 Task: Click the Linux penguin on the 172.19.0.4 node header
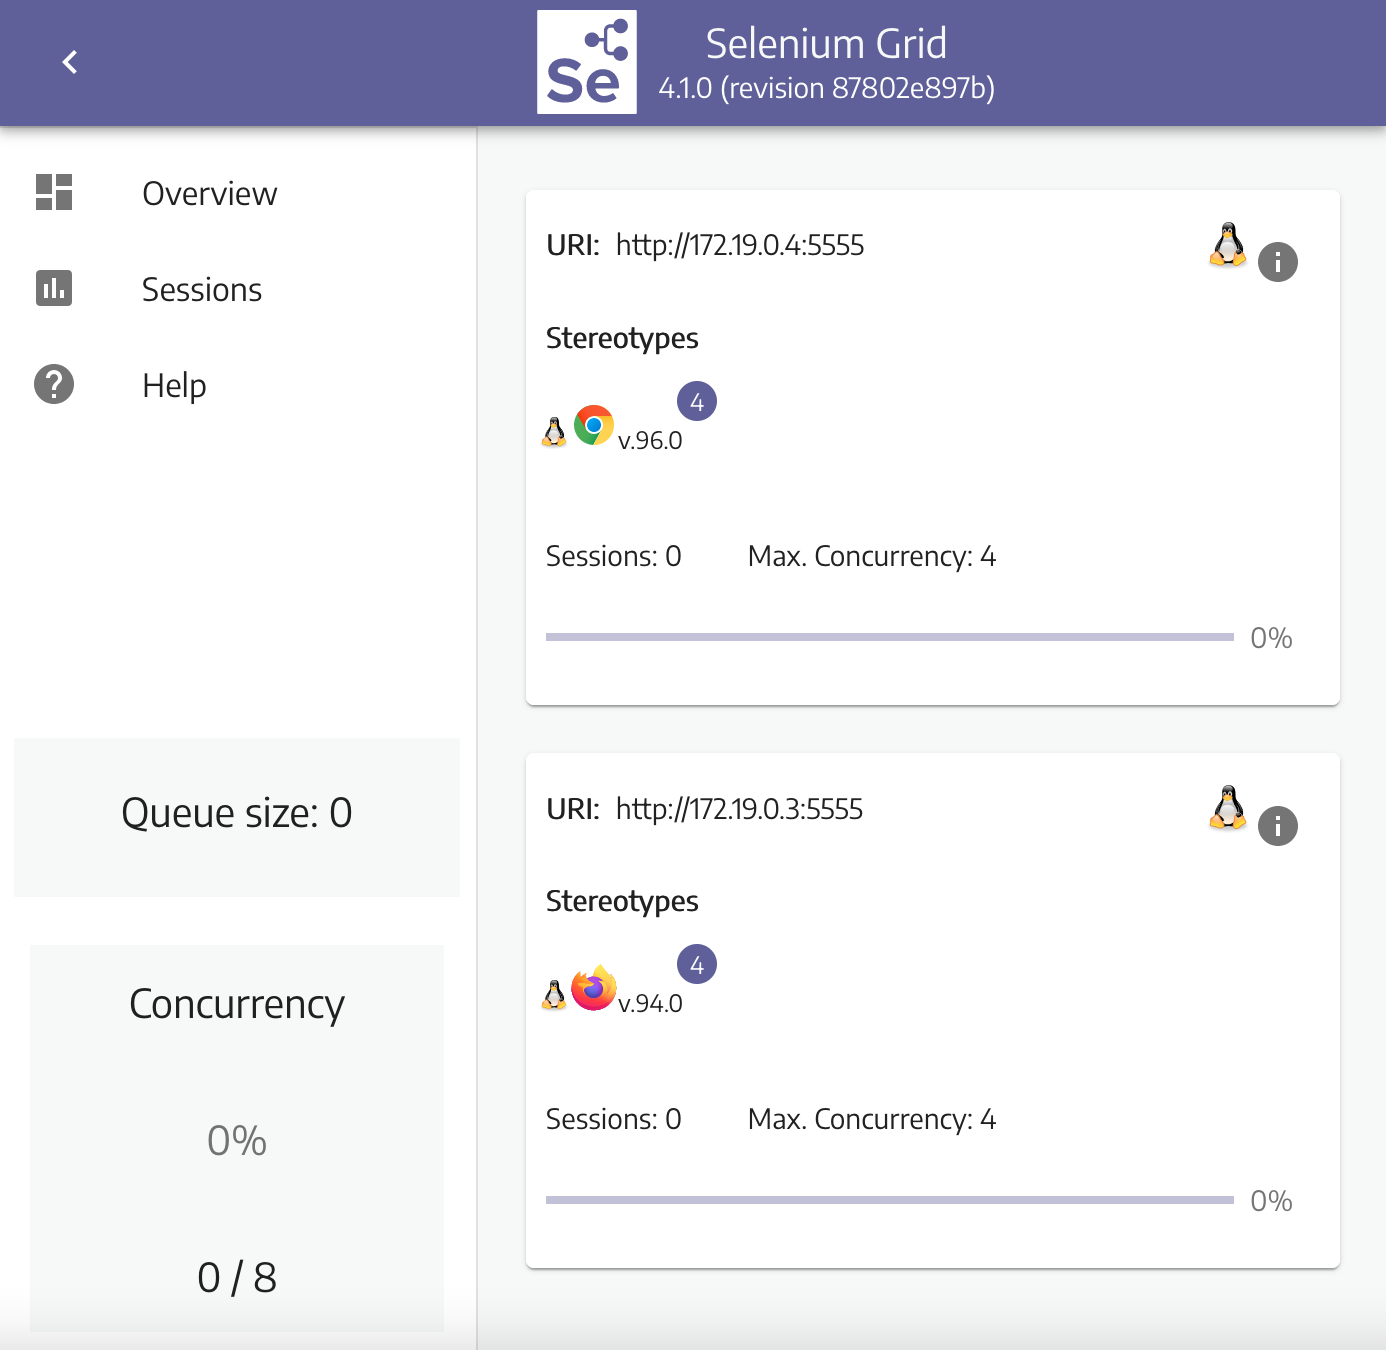click(x=1227, y=245)
